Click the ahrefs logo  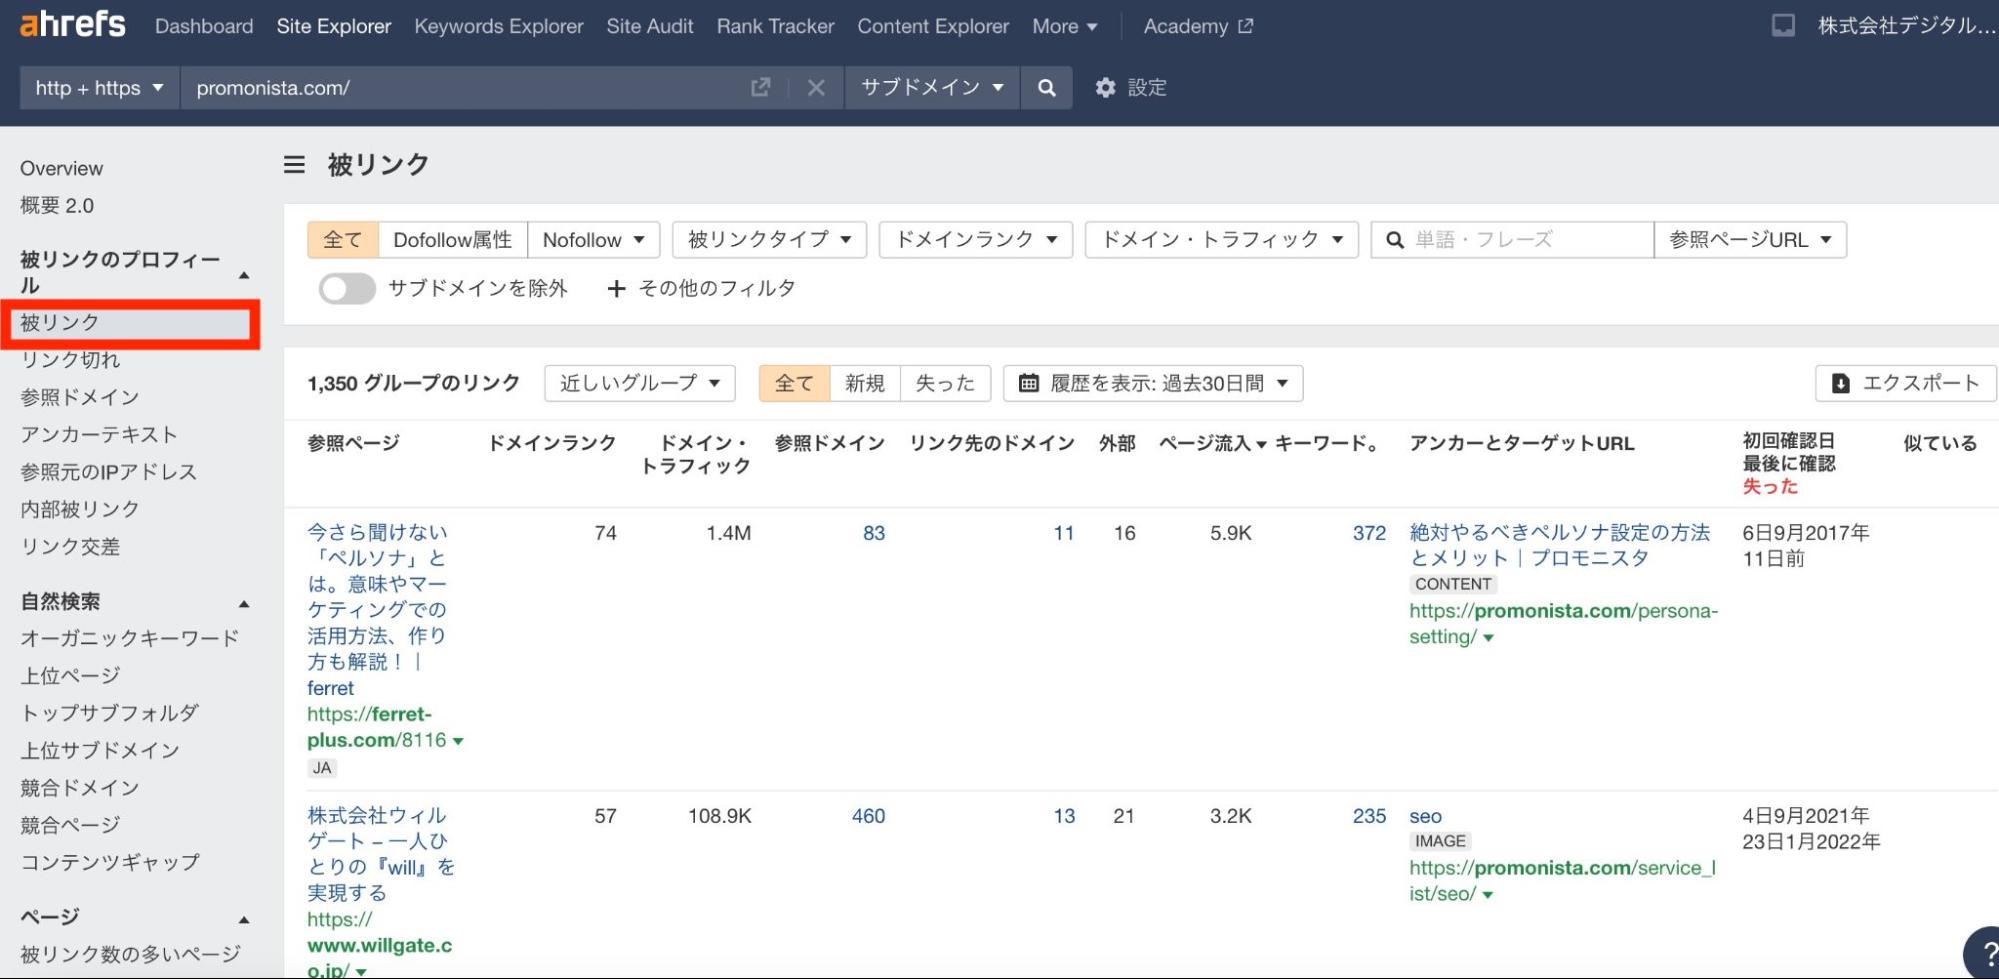tap(72, 24)
